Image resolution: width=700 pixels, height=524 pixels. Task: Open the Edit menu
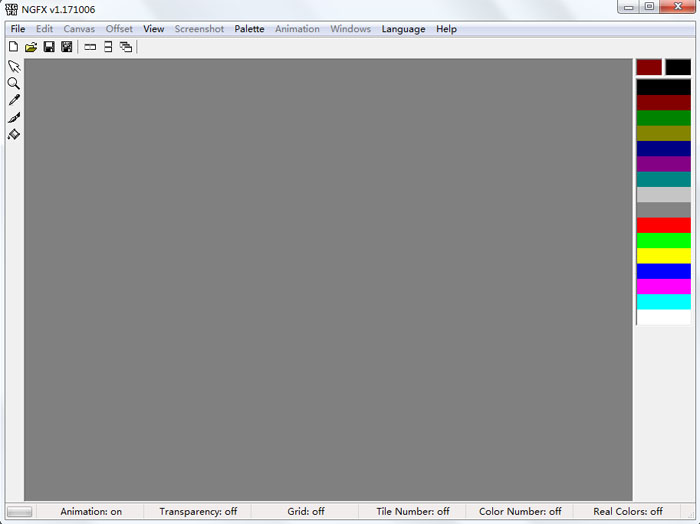click(x=45, y=29)
